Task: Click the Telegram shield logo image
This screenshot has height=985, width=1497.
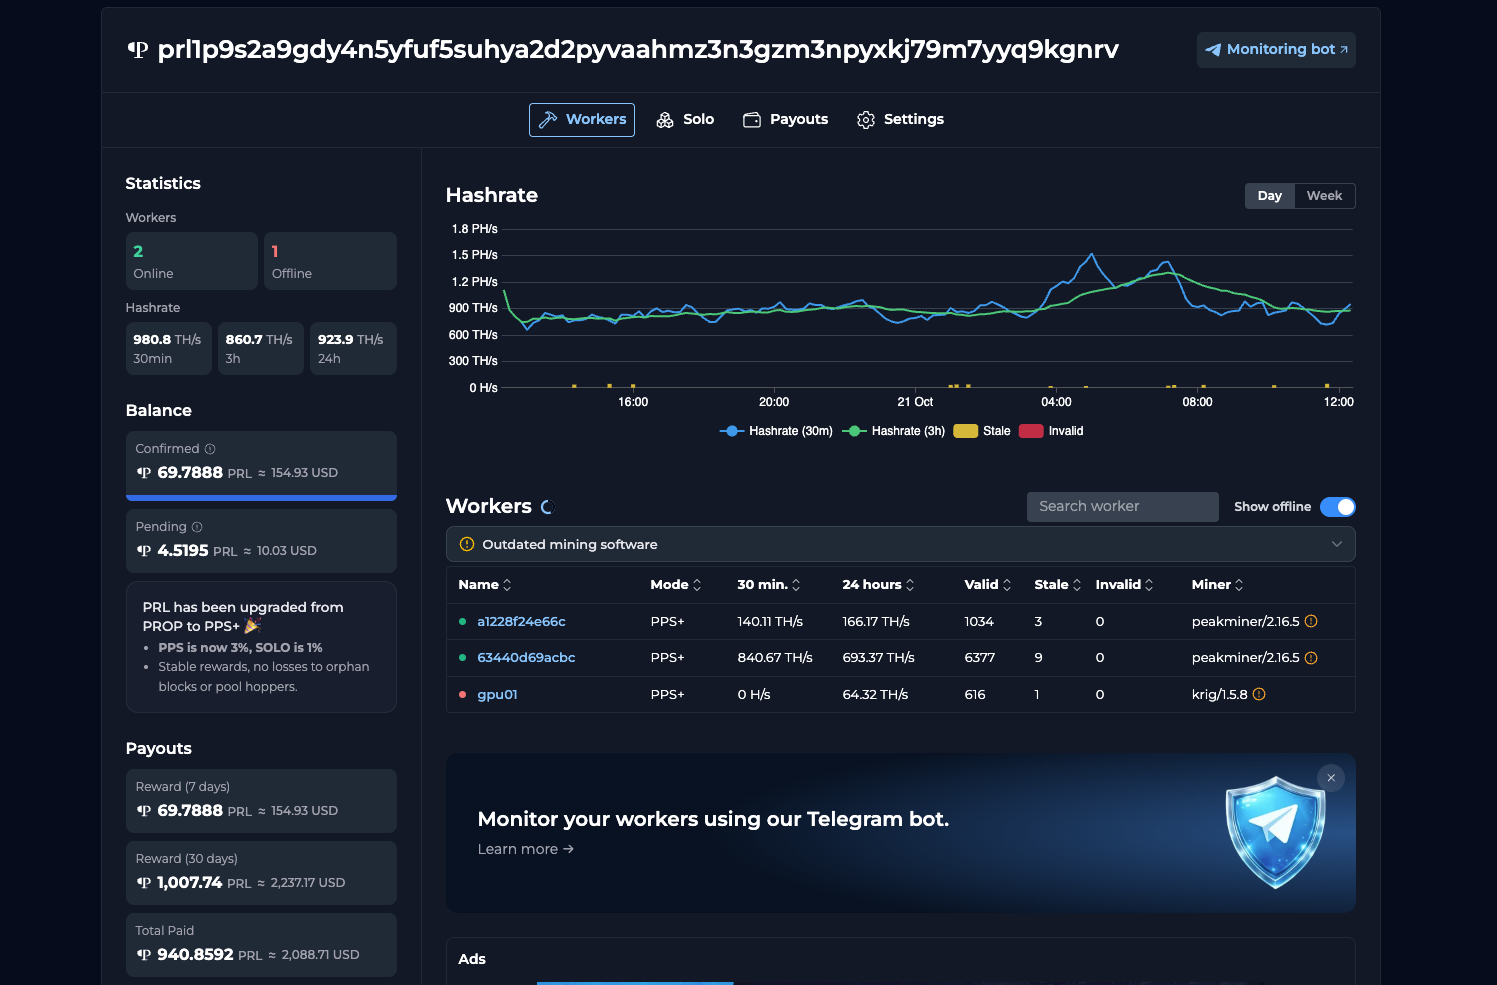Action: click(x=1276, y=832)
